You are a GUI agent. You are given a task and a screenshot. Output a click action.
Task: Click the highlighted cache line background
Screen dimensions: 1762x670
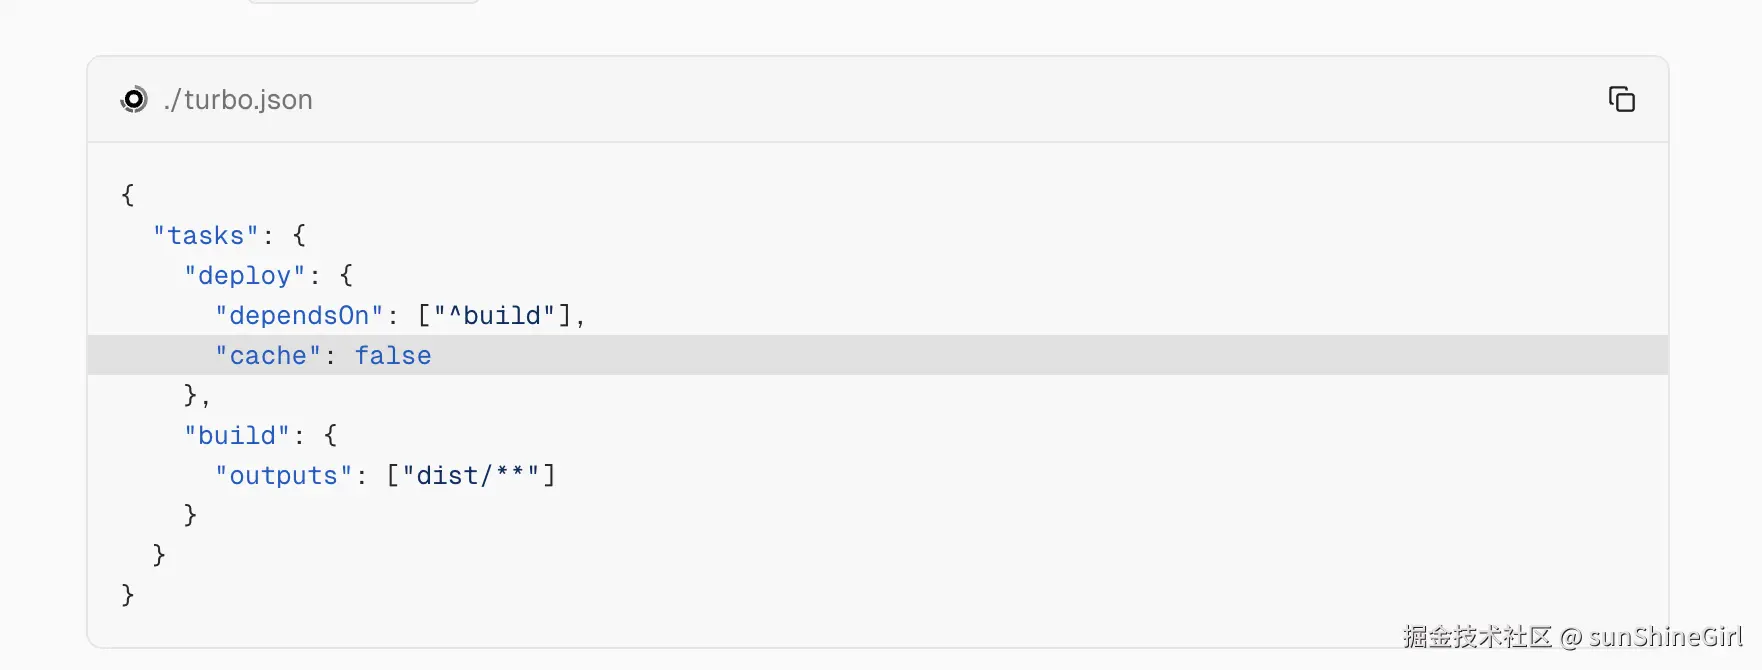pyautogui.click(x=878, y=355)
